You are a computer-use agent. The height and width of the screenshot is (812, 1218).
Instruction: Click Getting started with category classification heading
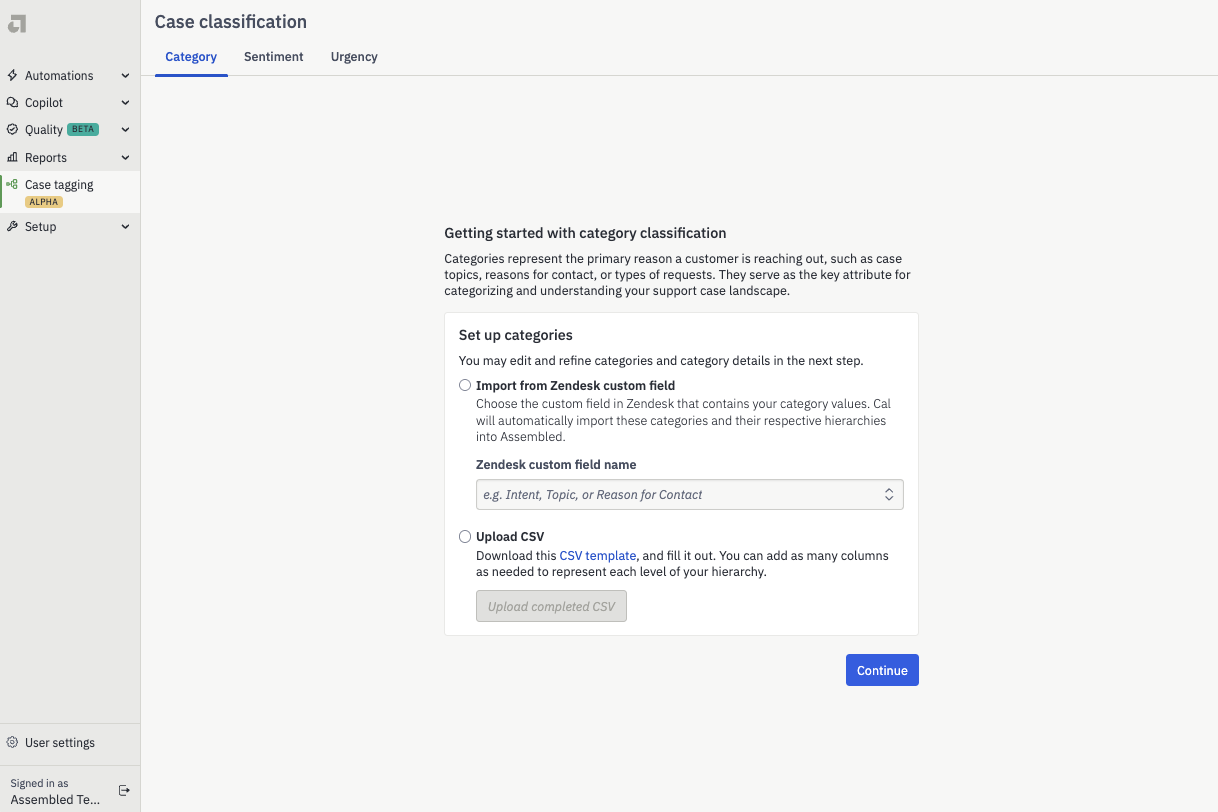pos(585,233)
